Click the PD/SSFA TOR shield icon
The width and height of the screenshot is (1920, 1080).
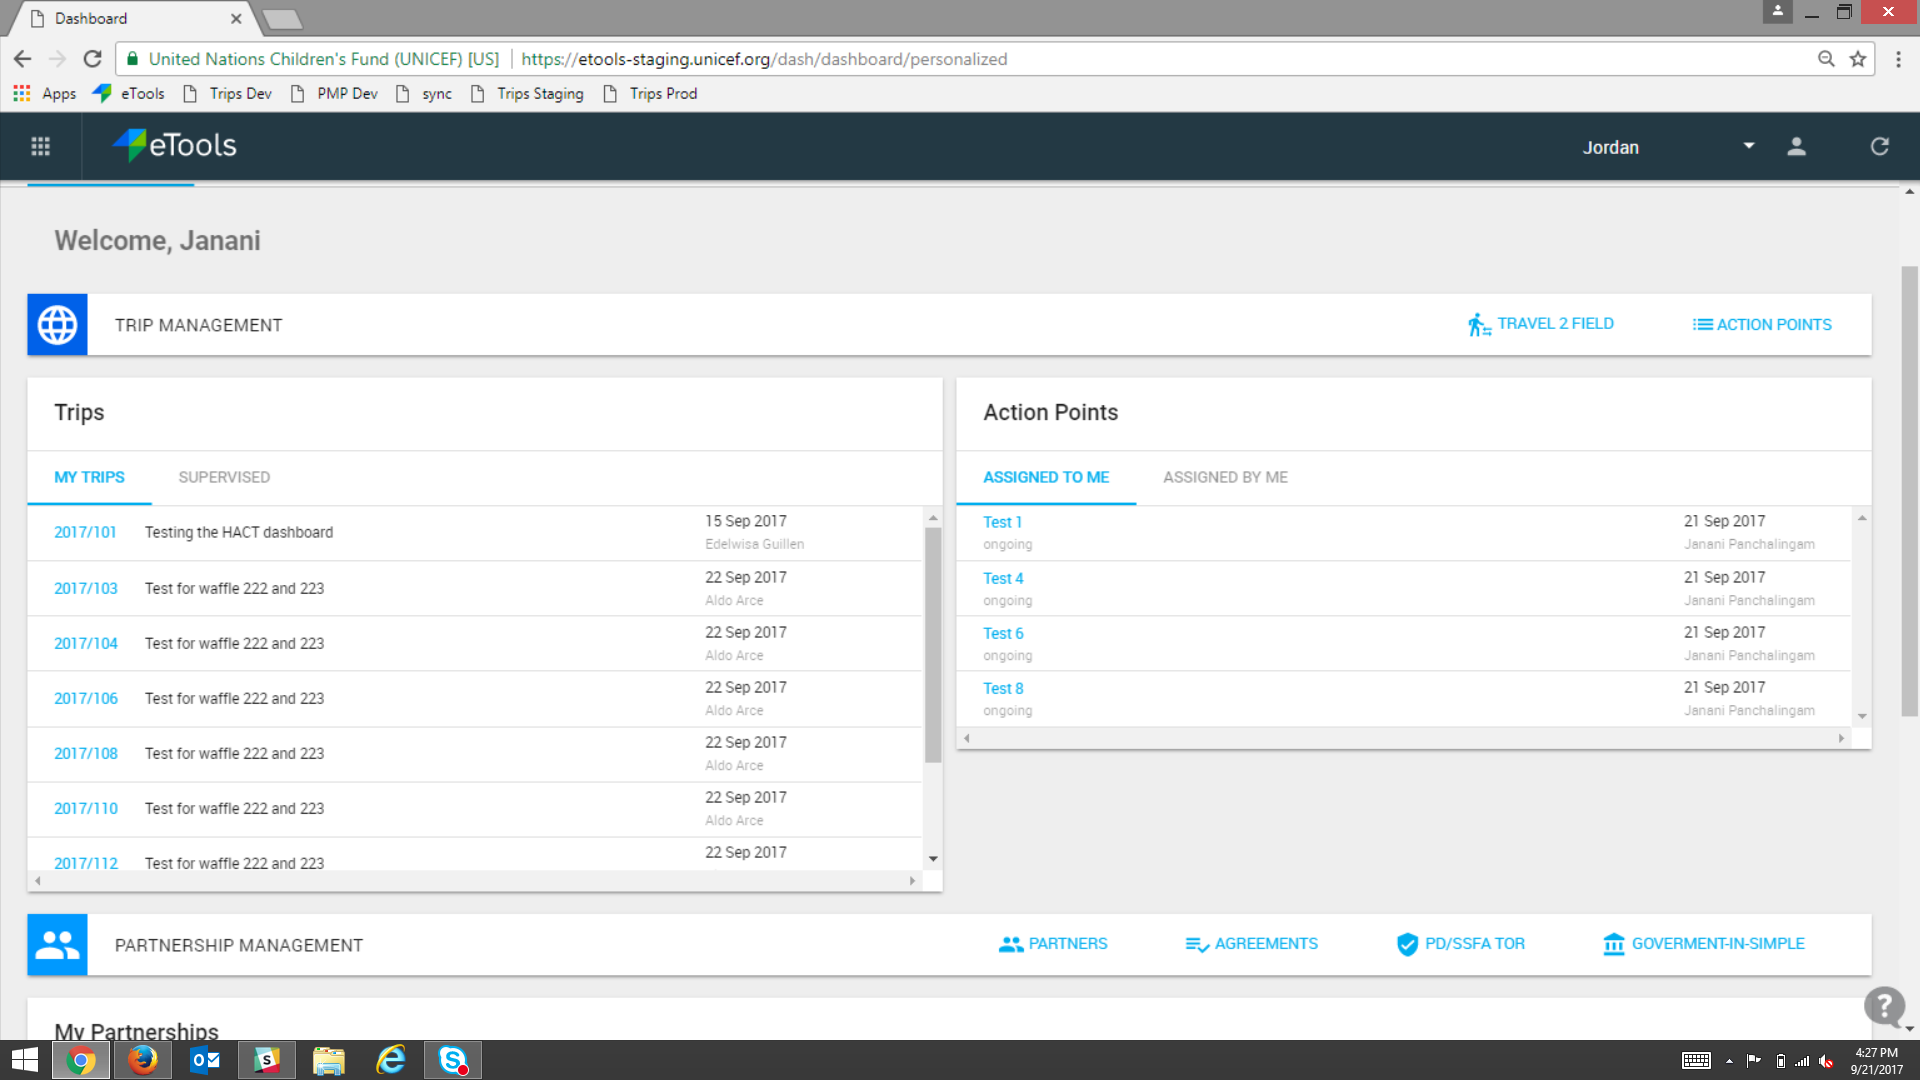point(1407,943)
